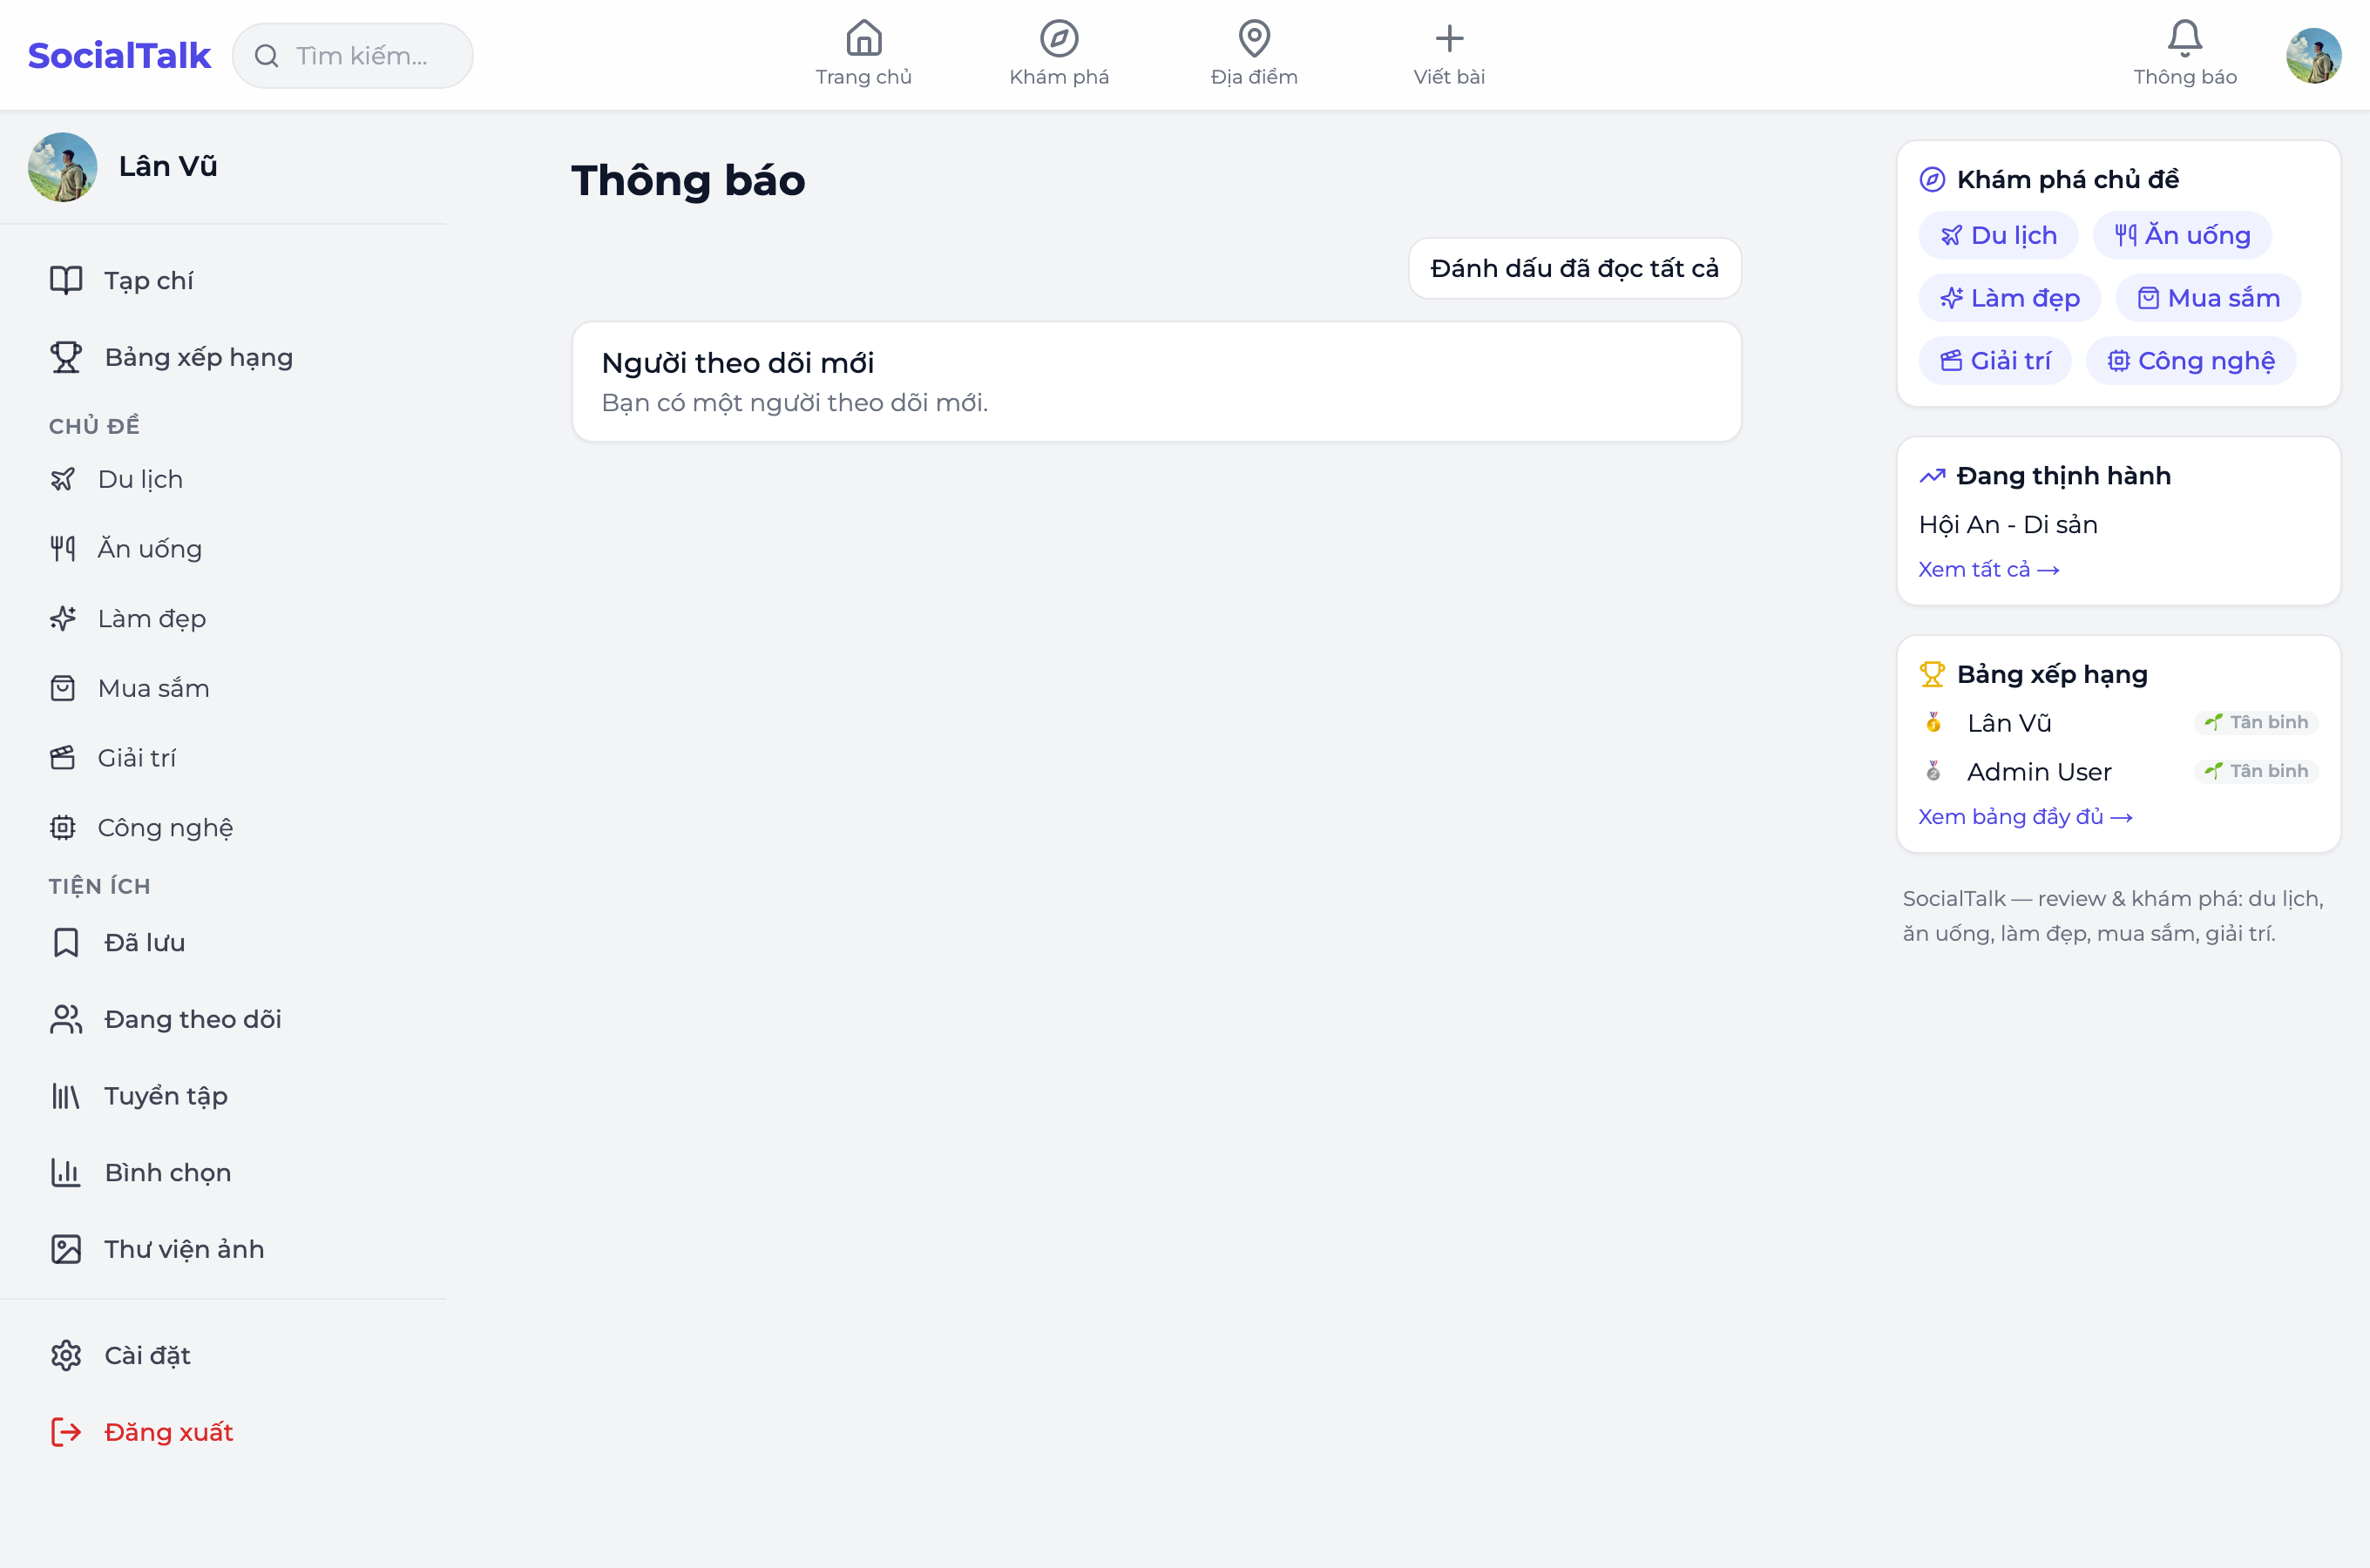Open Đã lưu bookmark icon

[x=66, y=942]
